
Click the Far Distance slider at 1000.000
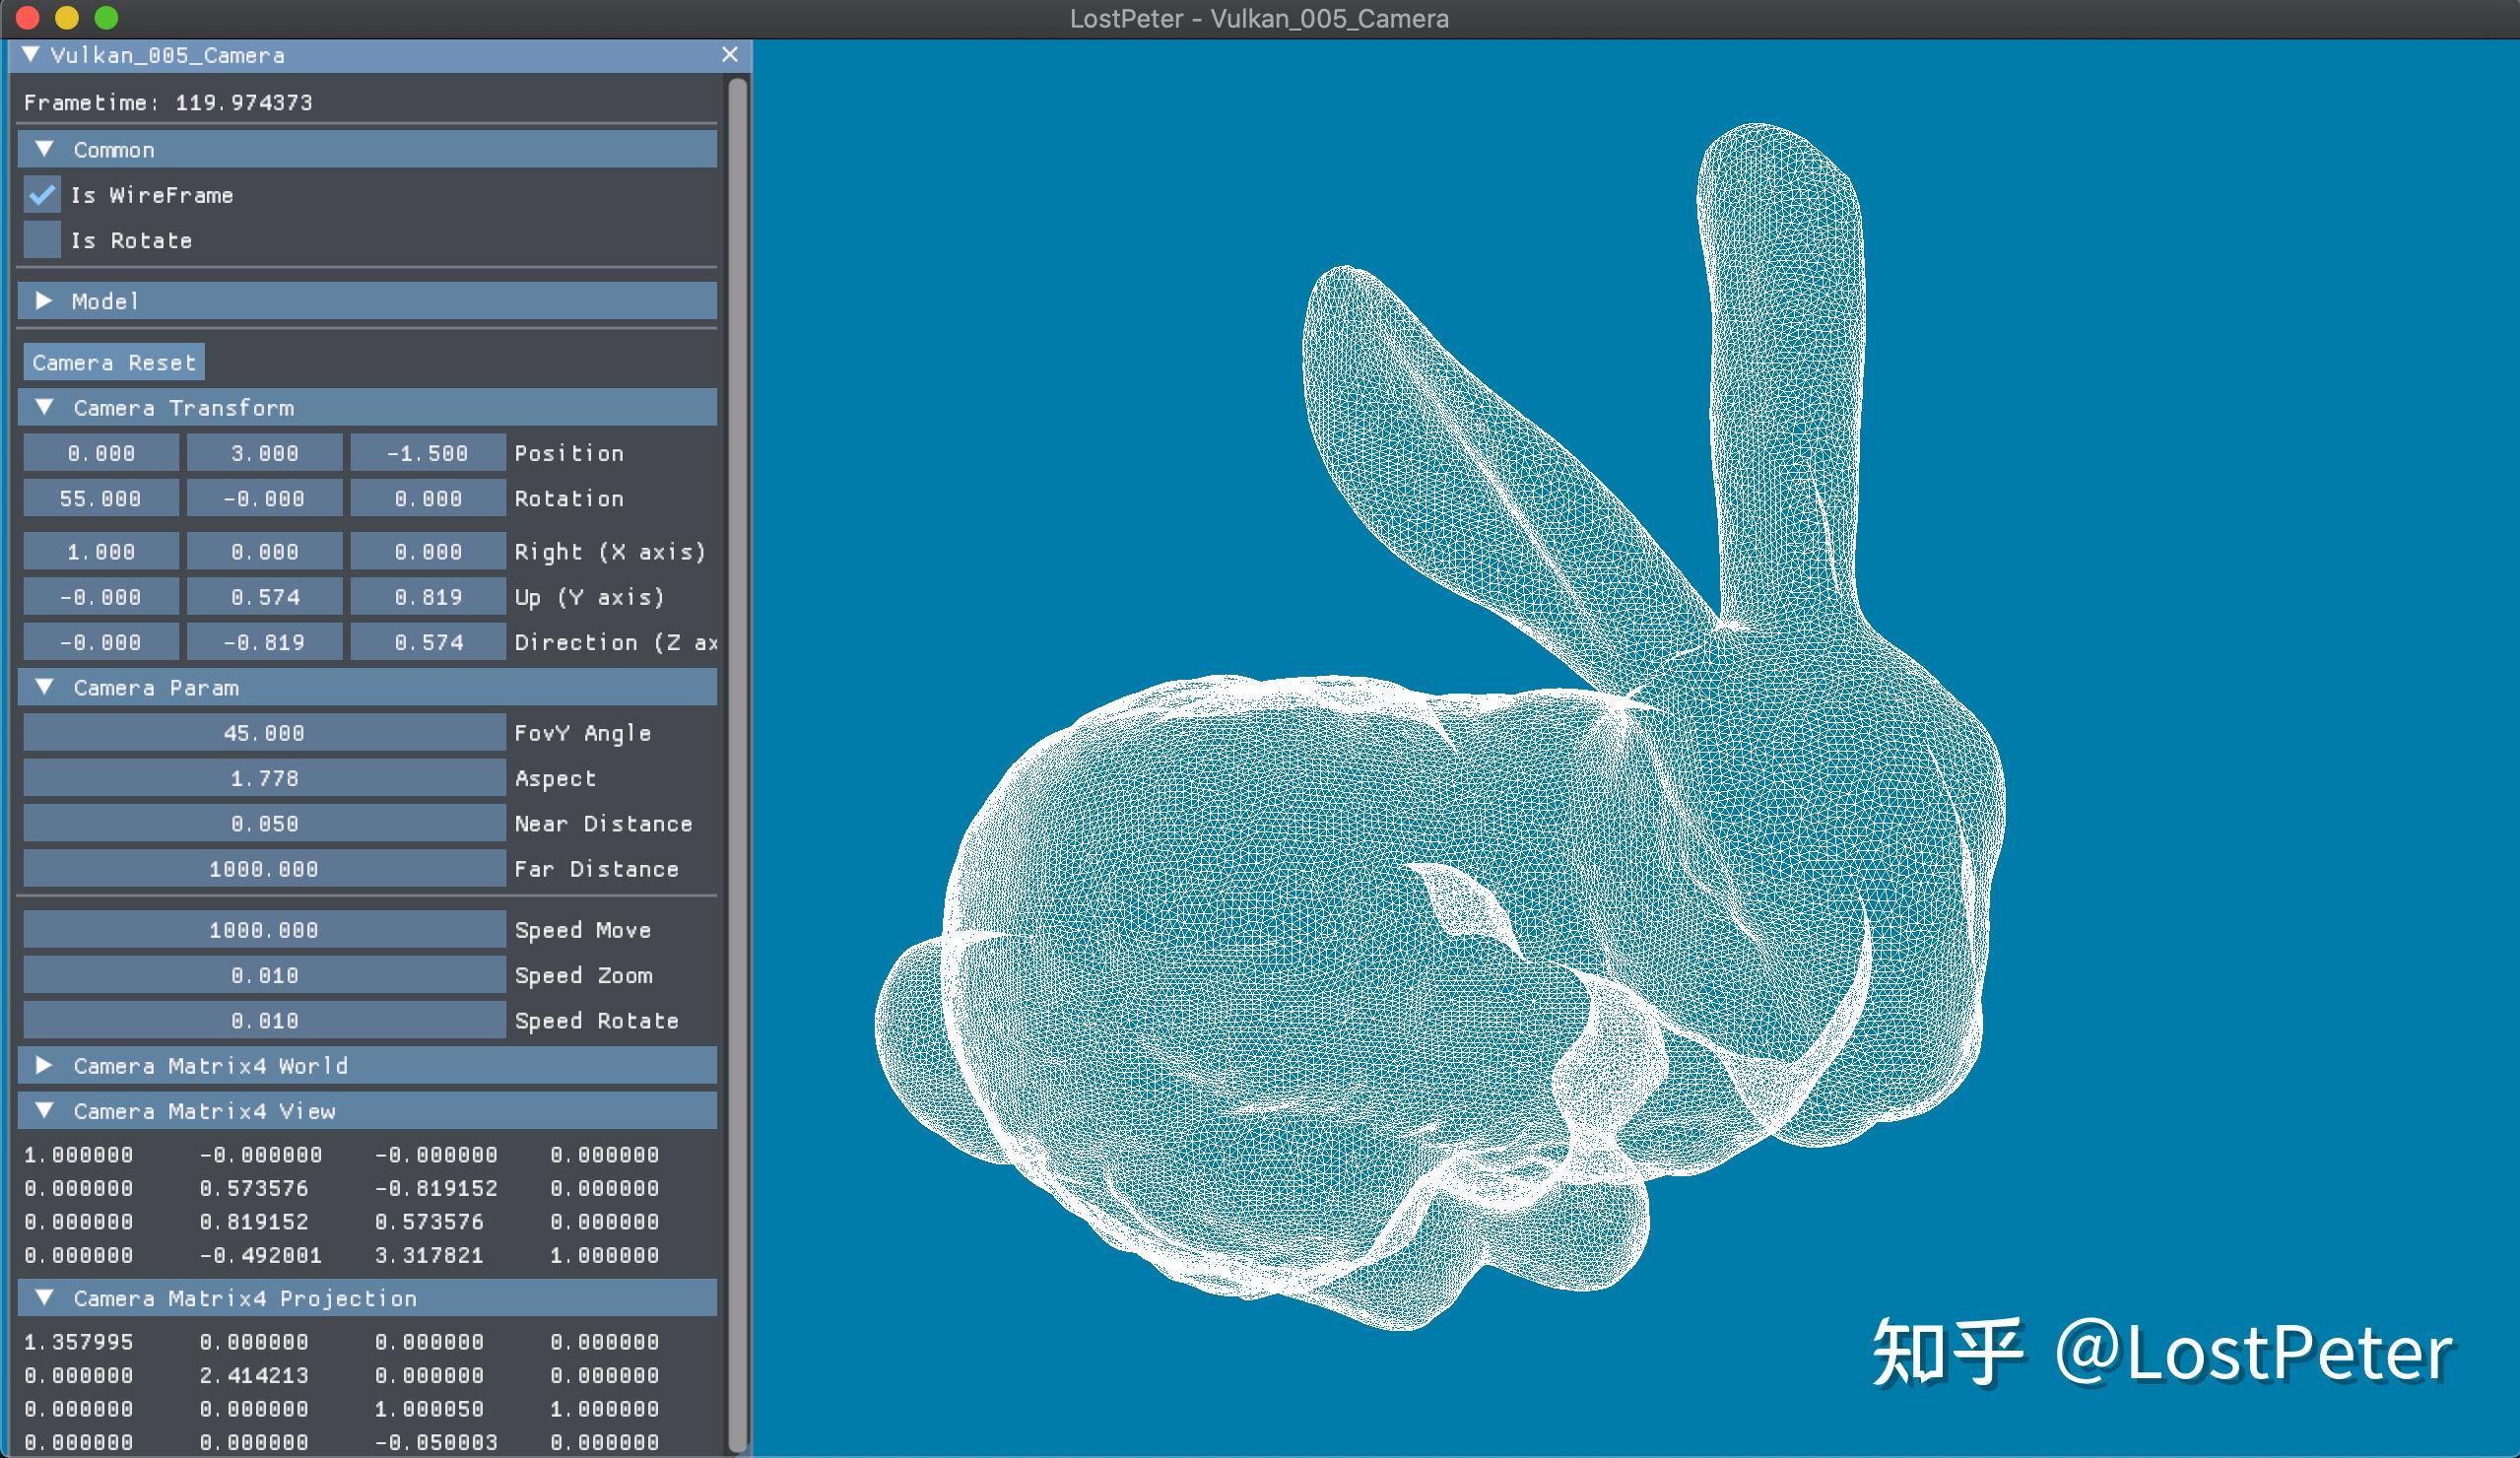[x=265, y=869]
